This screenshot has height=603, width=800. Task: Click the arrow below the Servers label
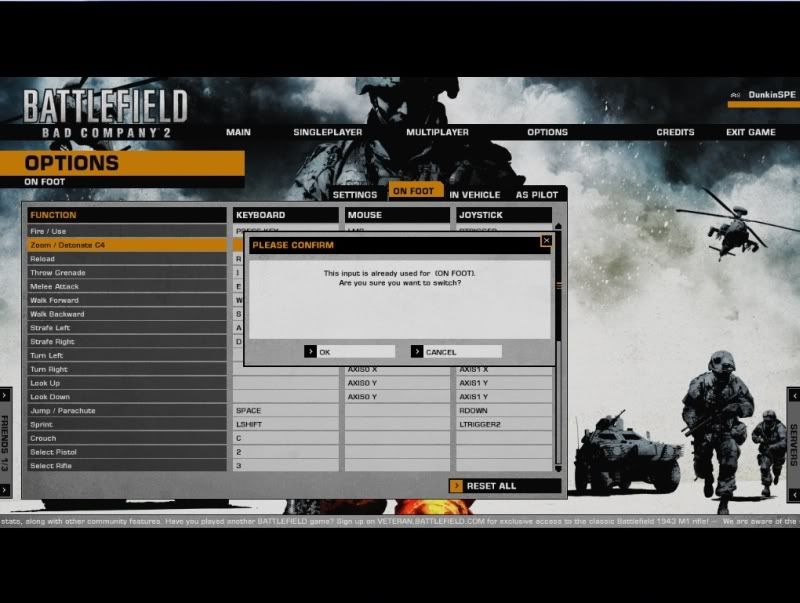tap(794, 494)
